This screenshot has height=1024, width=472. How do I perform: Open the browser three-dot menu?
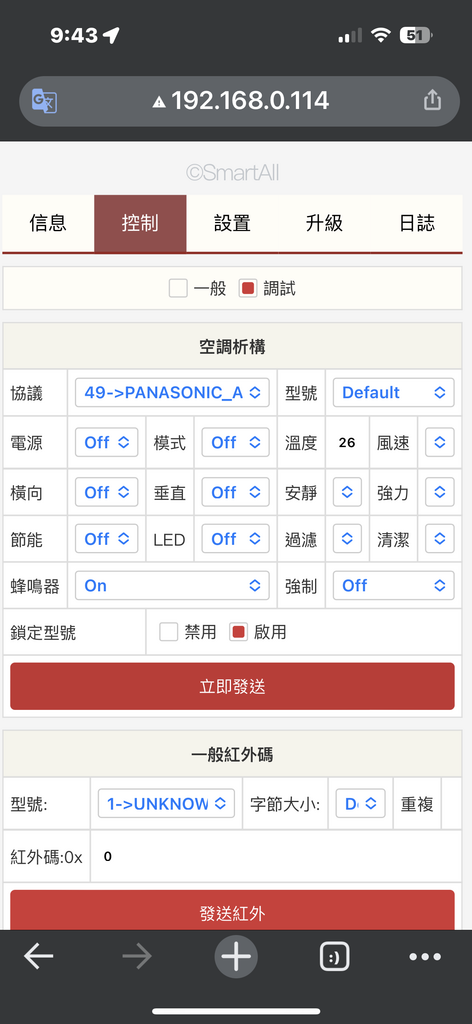pyautogui.click(x=425, y=957)
